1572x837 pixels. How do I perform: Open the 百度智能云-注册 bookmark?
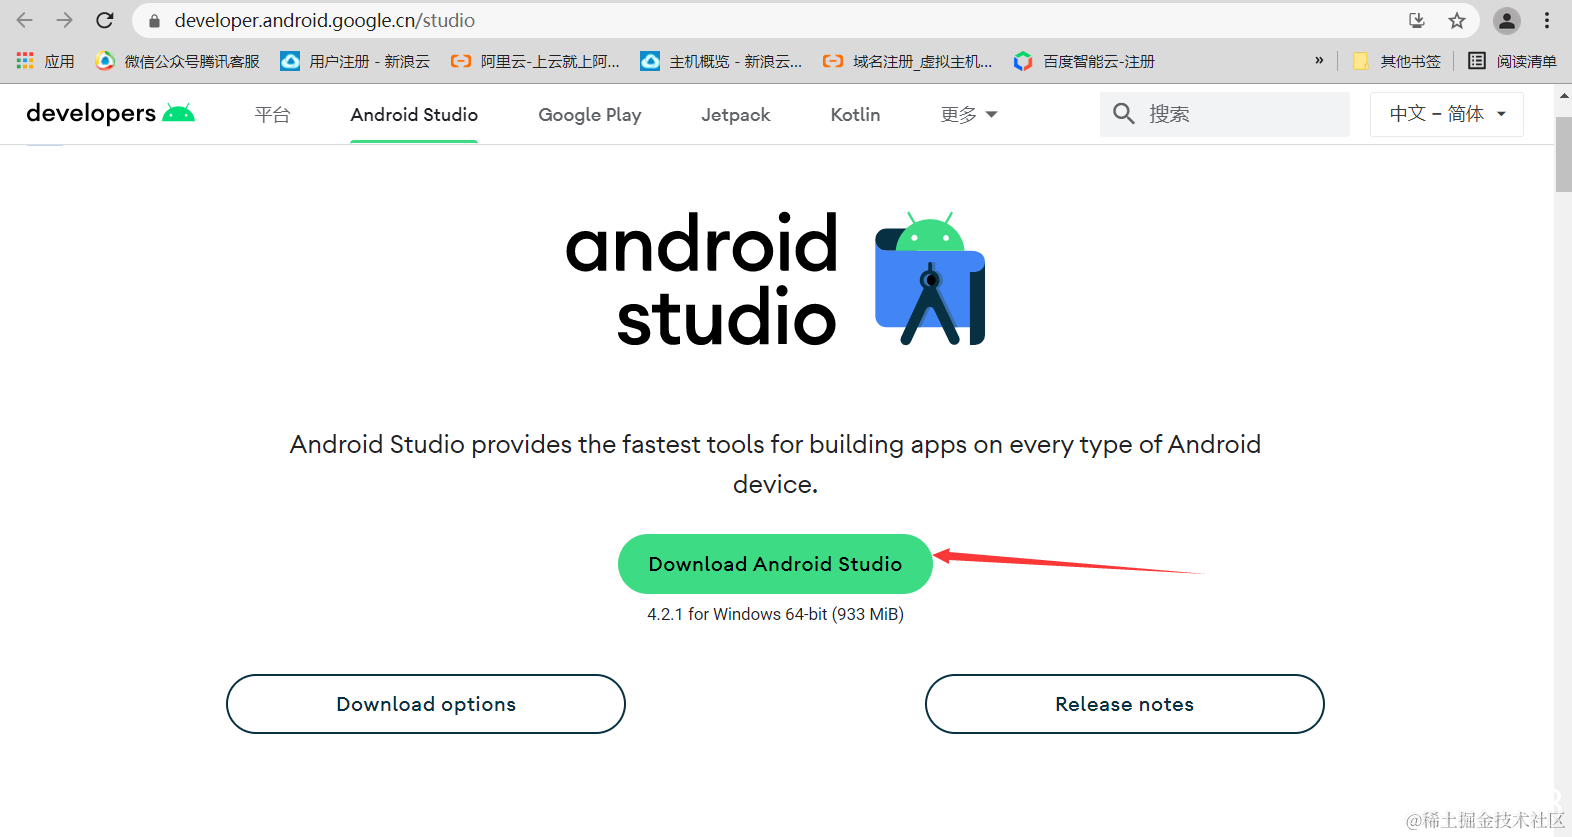click(1084, 61)
